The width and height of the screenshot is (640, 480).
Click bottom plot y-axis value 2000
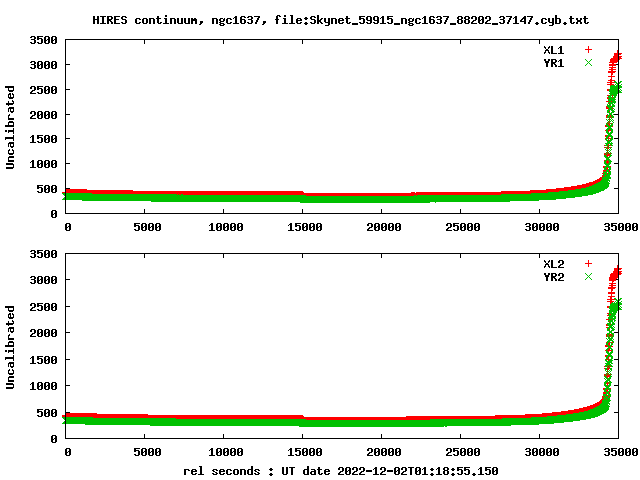[43, 333]
